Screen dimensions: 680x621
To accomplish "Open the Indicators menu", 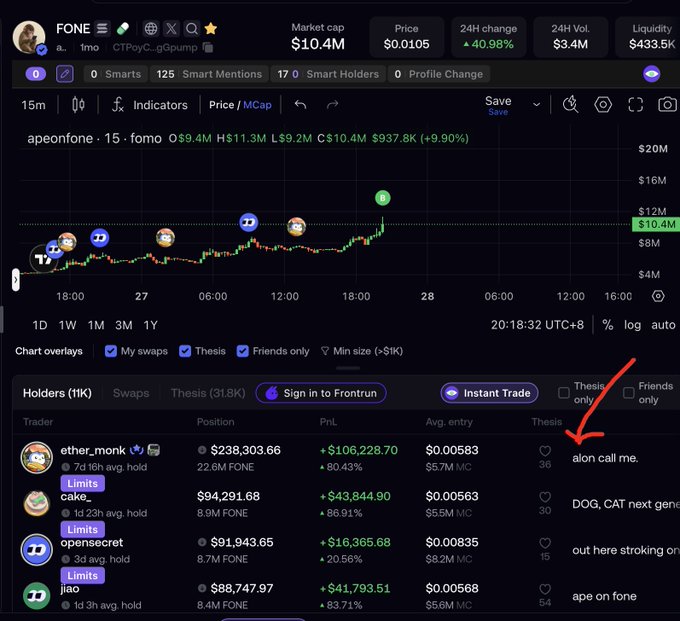I will click(150, 105).
